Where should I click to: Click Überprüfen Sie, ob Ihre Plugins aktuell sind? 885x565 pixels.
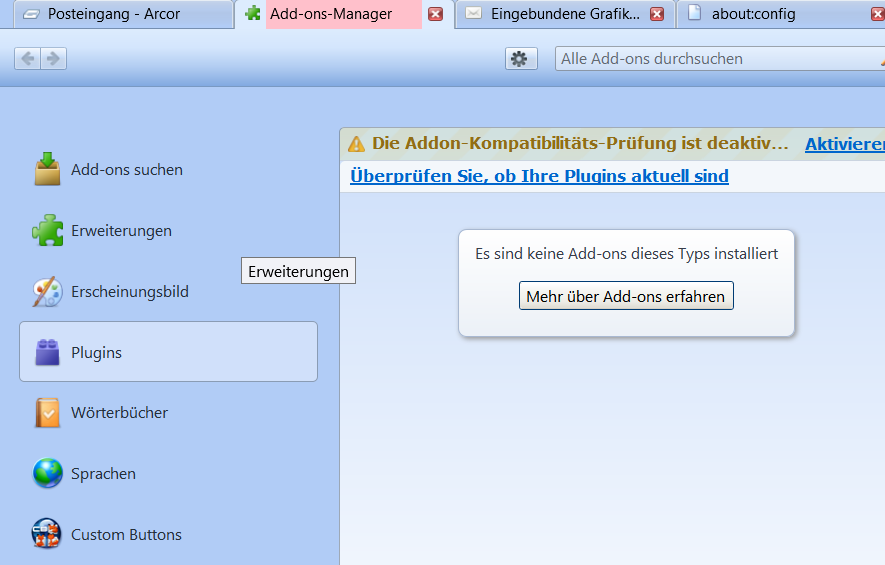click(539, 176)
